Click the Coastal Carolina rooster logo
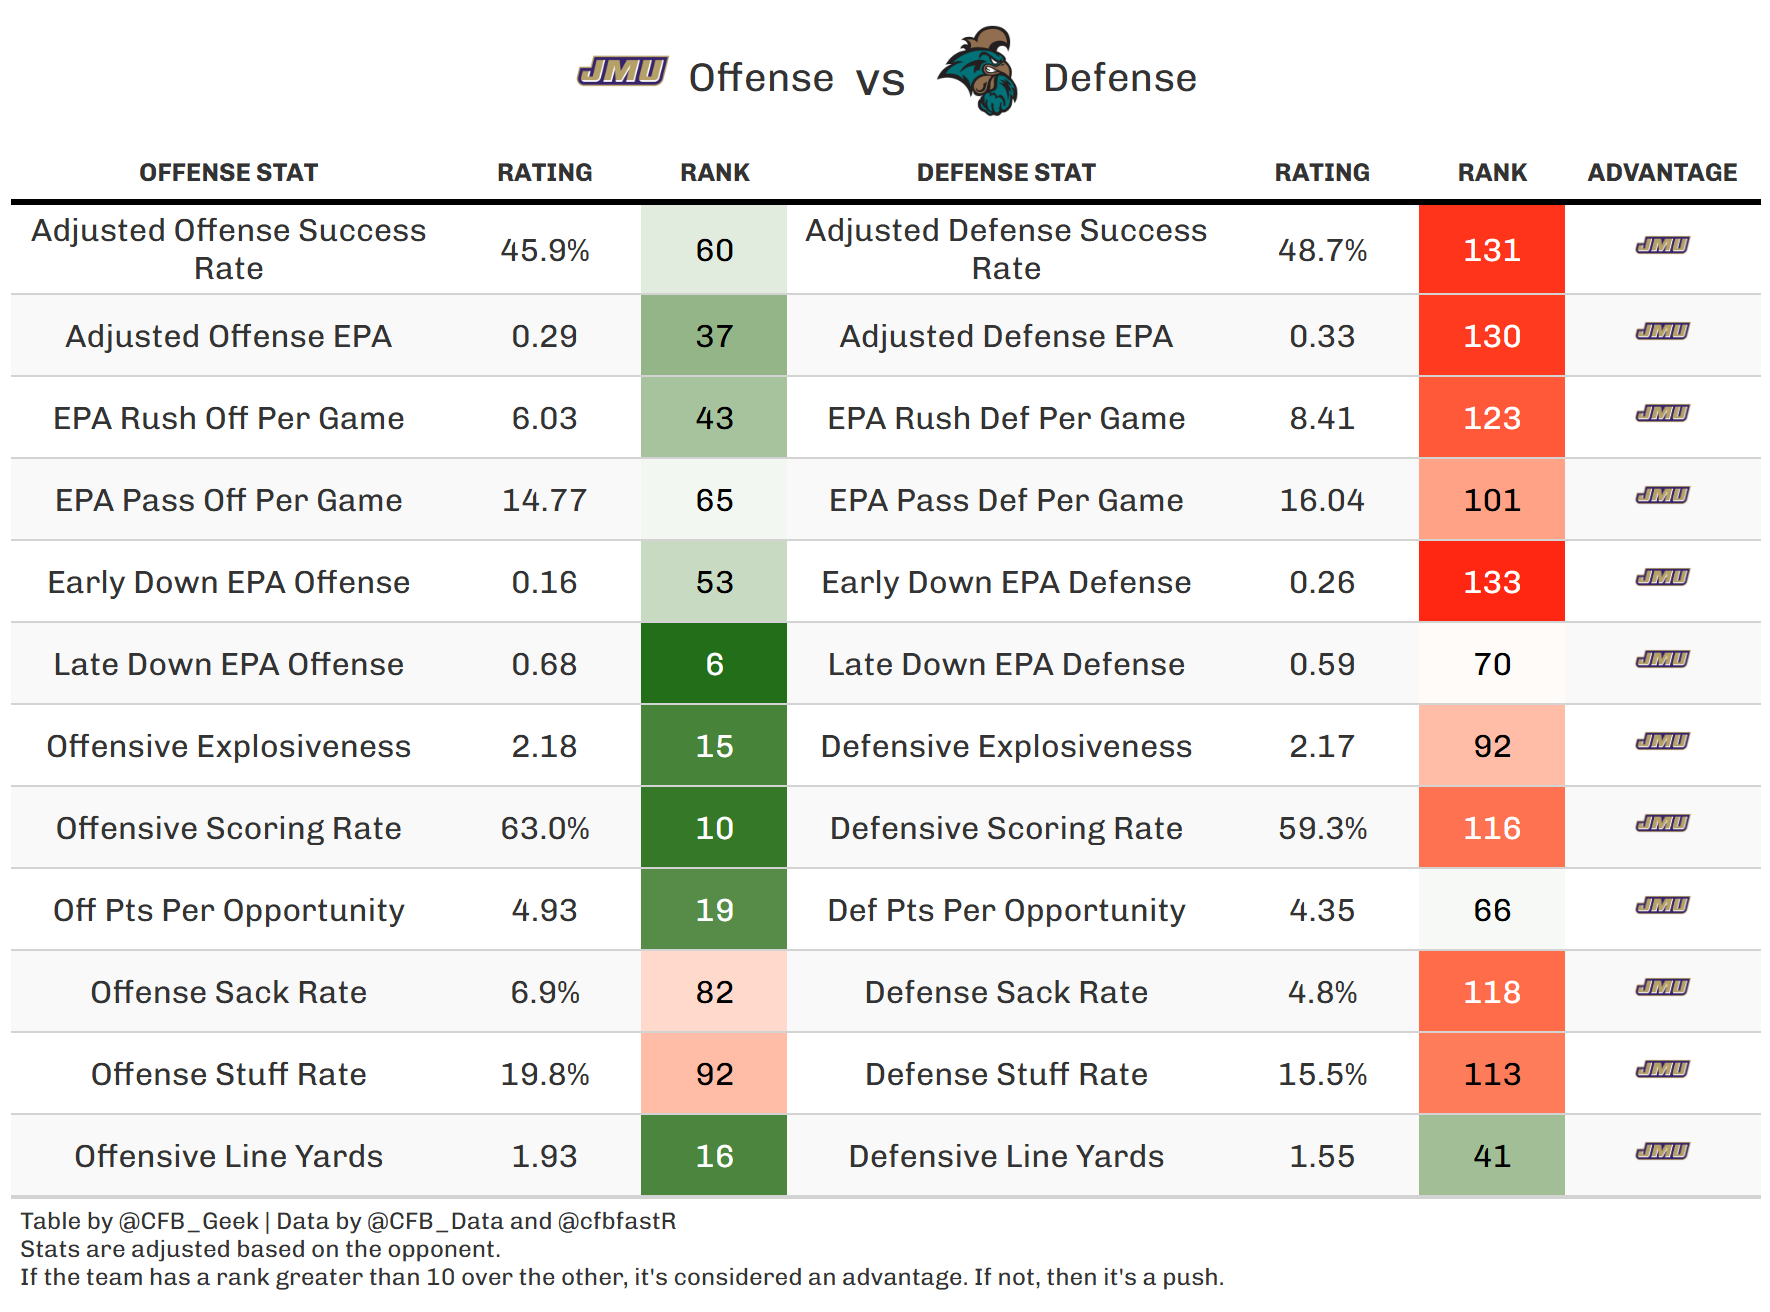 pyautogui.click(x=979, y=72)
